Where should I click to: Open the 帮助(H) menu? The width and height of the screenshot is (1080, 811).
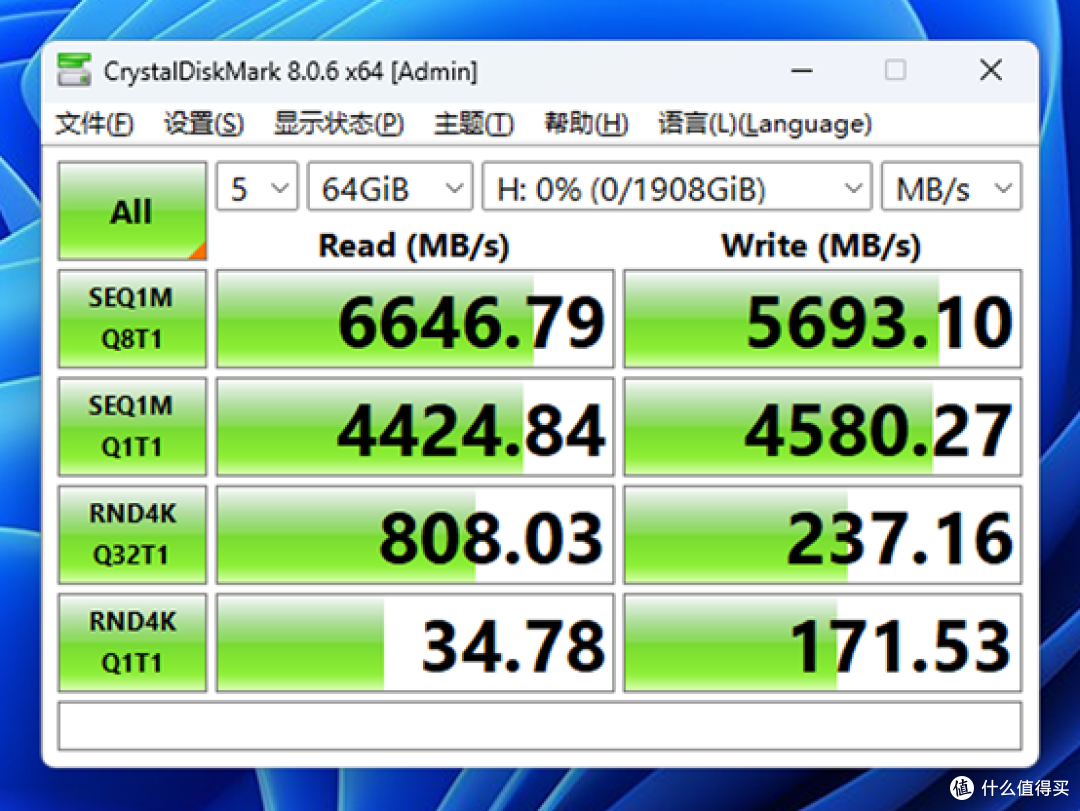pyautogui.click(x=586, y=124)
